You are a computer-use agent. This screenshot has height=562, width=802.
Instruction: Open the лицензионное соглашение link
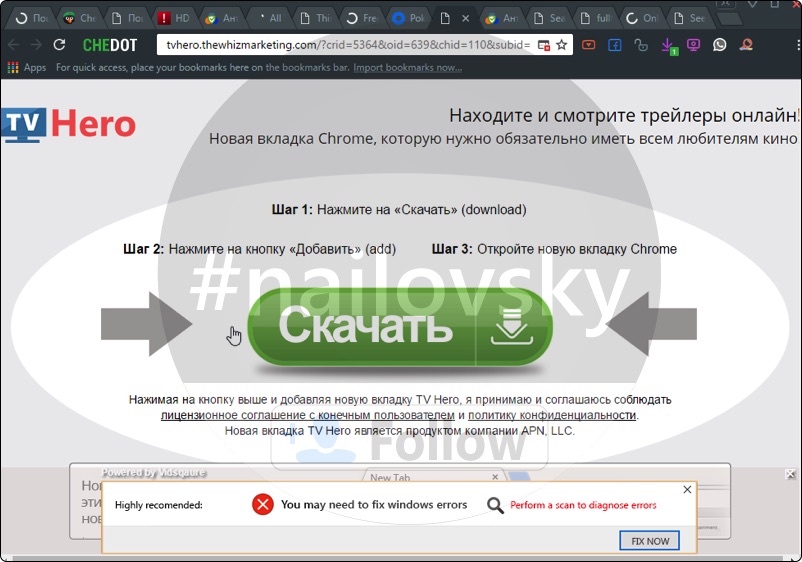(x=307, y=415)
